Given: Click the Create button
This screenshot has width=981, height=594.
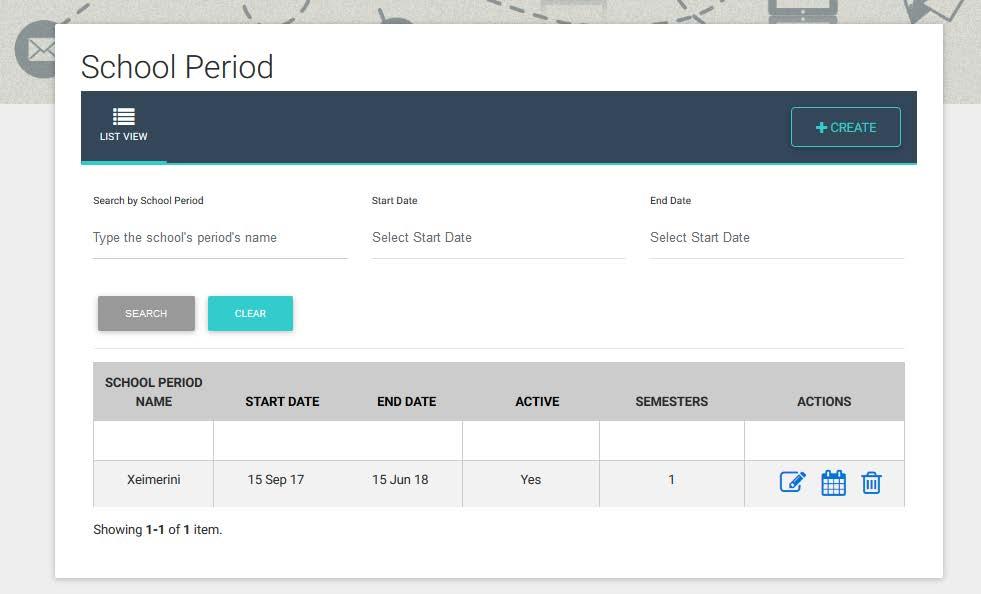Looking at the screenshot, I should pyautogui.click(x=845, y=127).
